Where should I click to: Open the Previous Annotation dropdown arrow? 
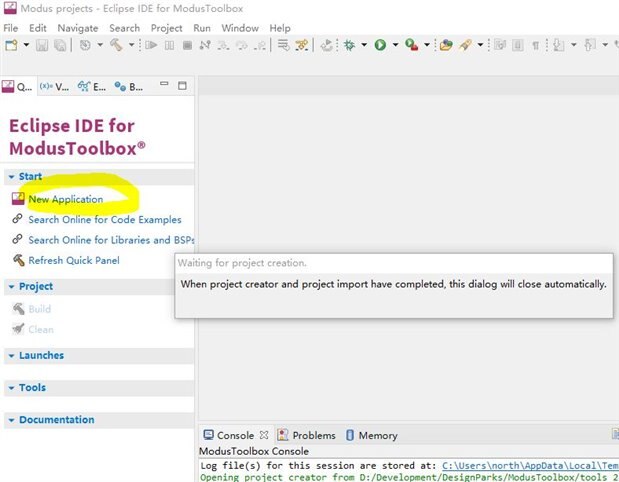(x=605, y=45)
